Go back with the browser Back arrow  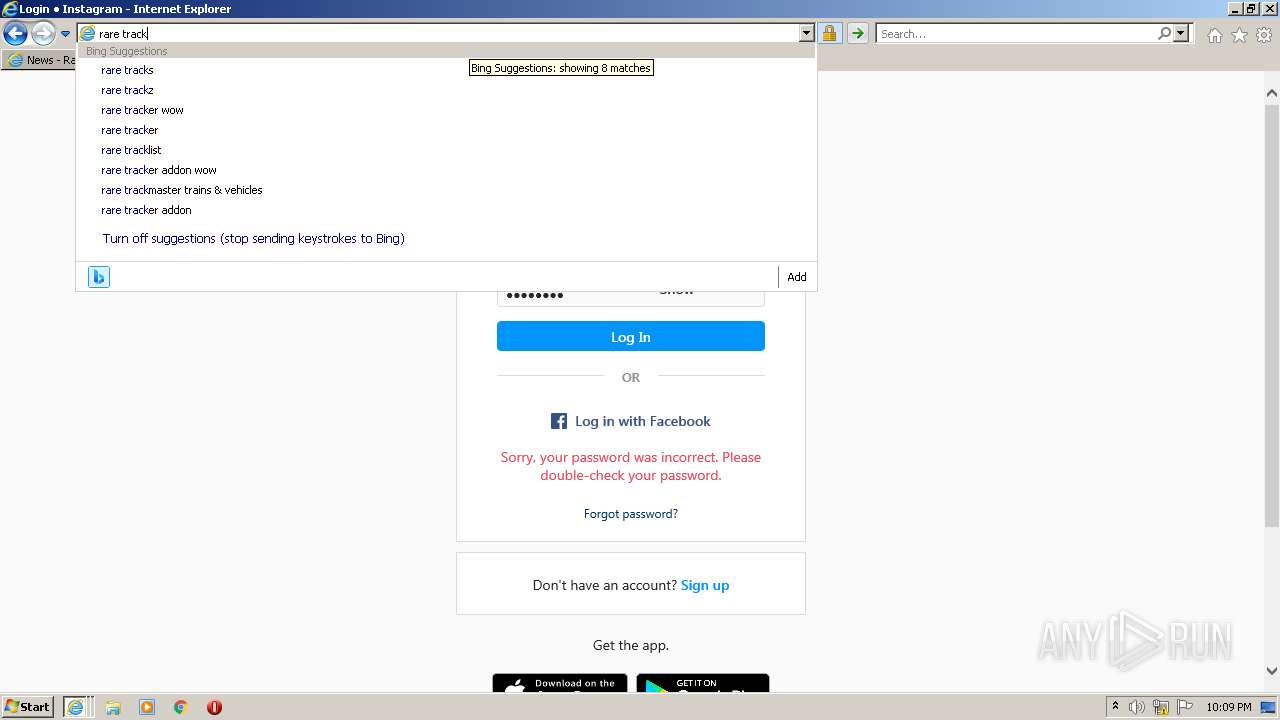pyautogui.click(x=15, y=33)
